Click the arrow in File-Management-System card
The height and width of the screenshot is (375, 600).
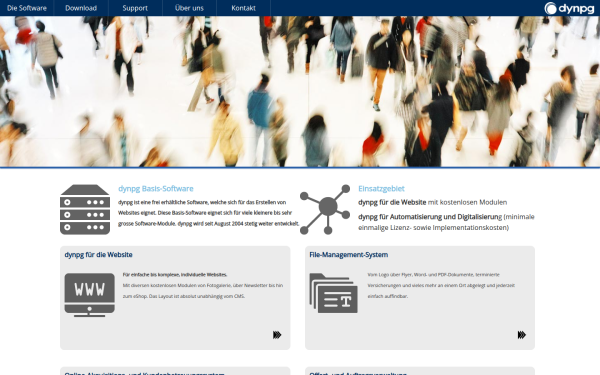pos(522,335)
